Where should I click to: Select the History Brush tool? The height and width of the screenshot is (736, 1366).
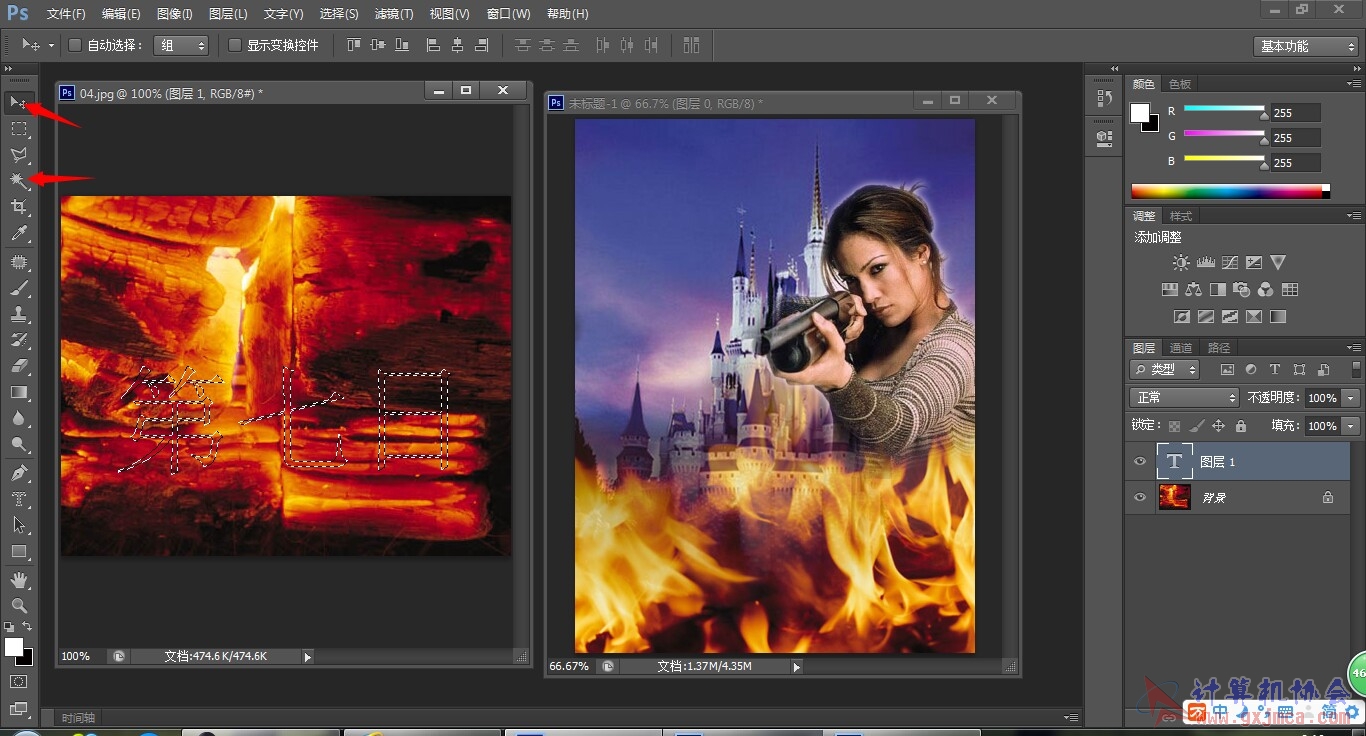pos(18,340)
